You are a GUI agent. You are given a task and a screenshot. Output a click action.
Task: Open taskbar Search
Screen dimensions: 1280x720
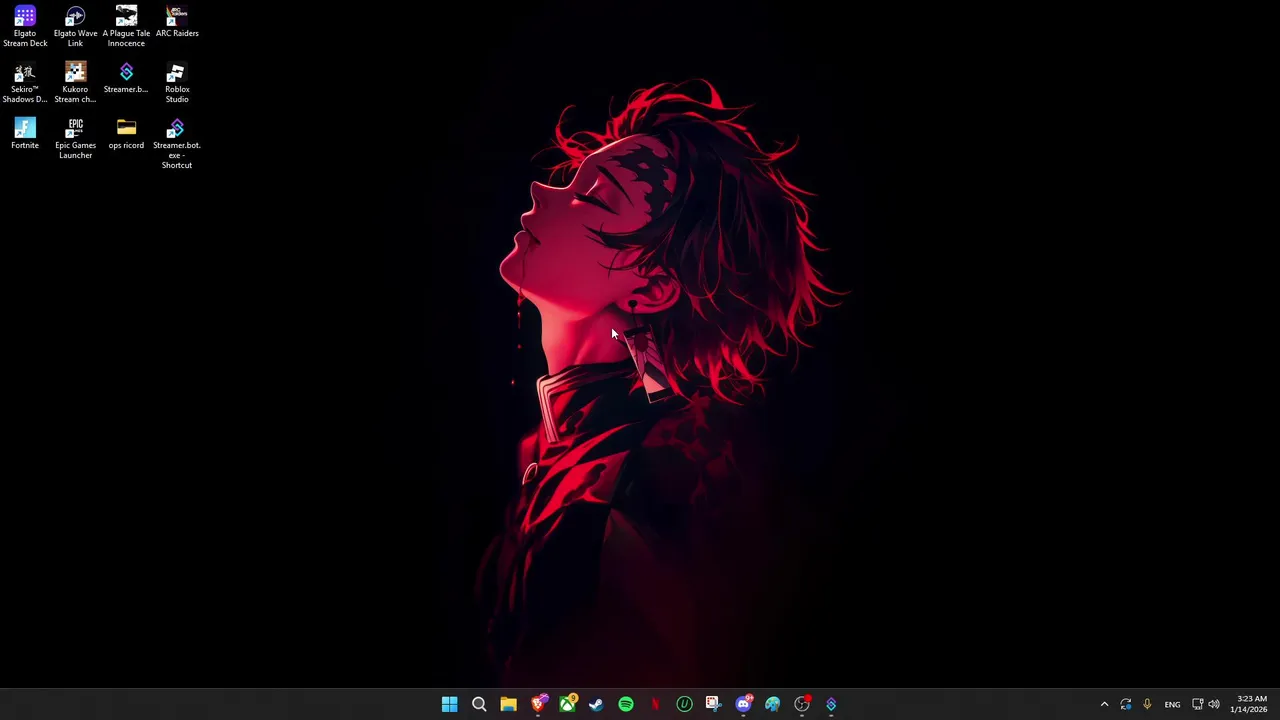[x=479, y=705]
